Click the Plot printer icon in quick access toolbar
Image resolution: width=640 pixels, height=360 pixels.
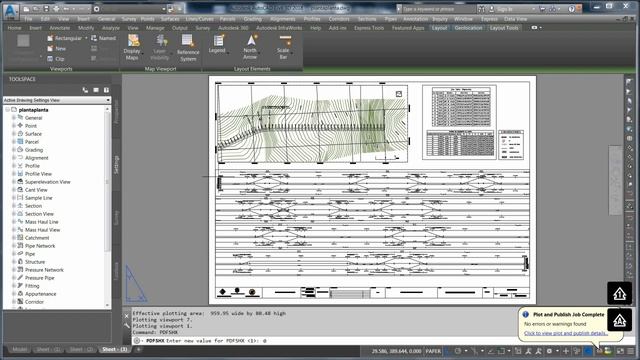(x=56, y=9)
